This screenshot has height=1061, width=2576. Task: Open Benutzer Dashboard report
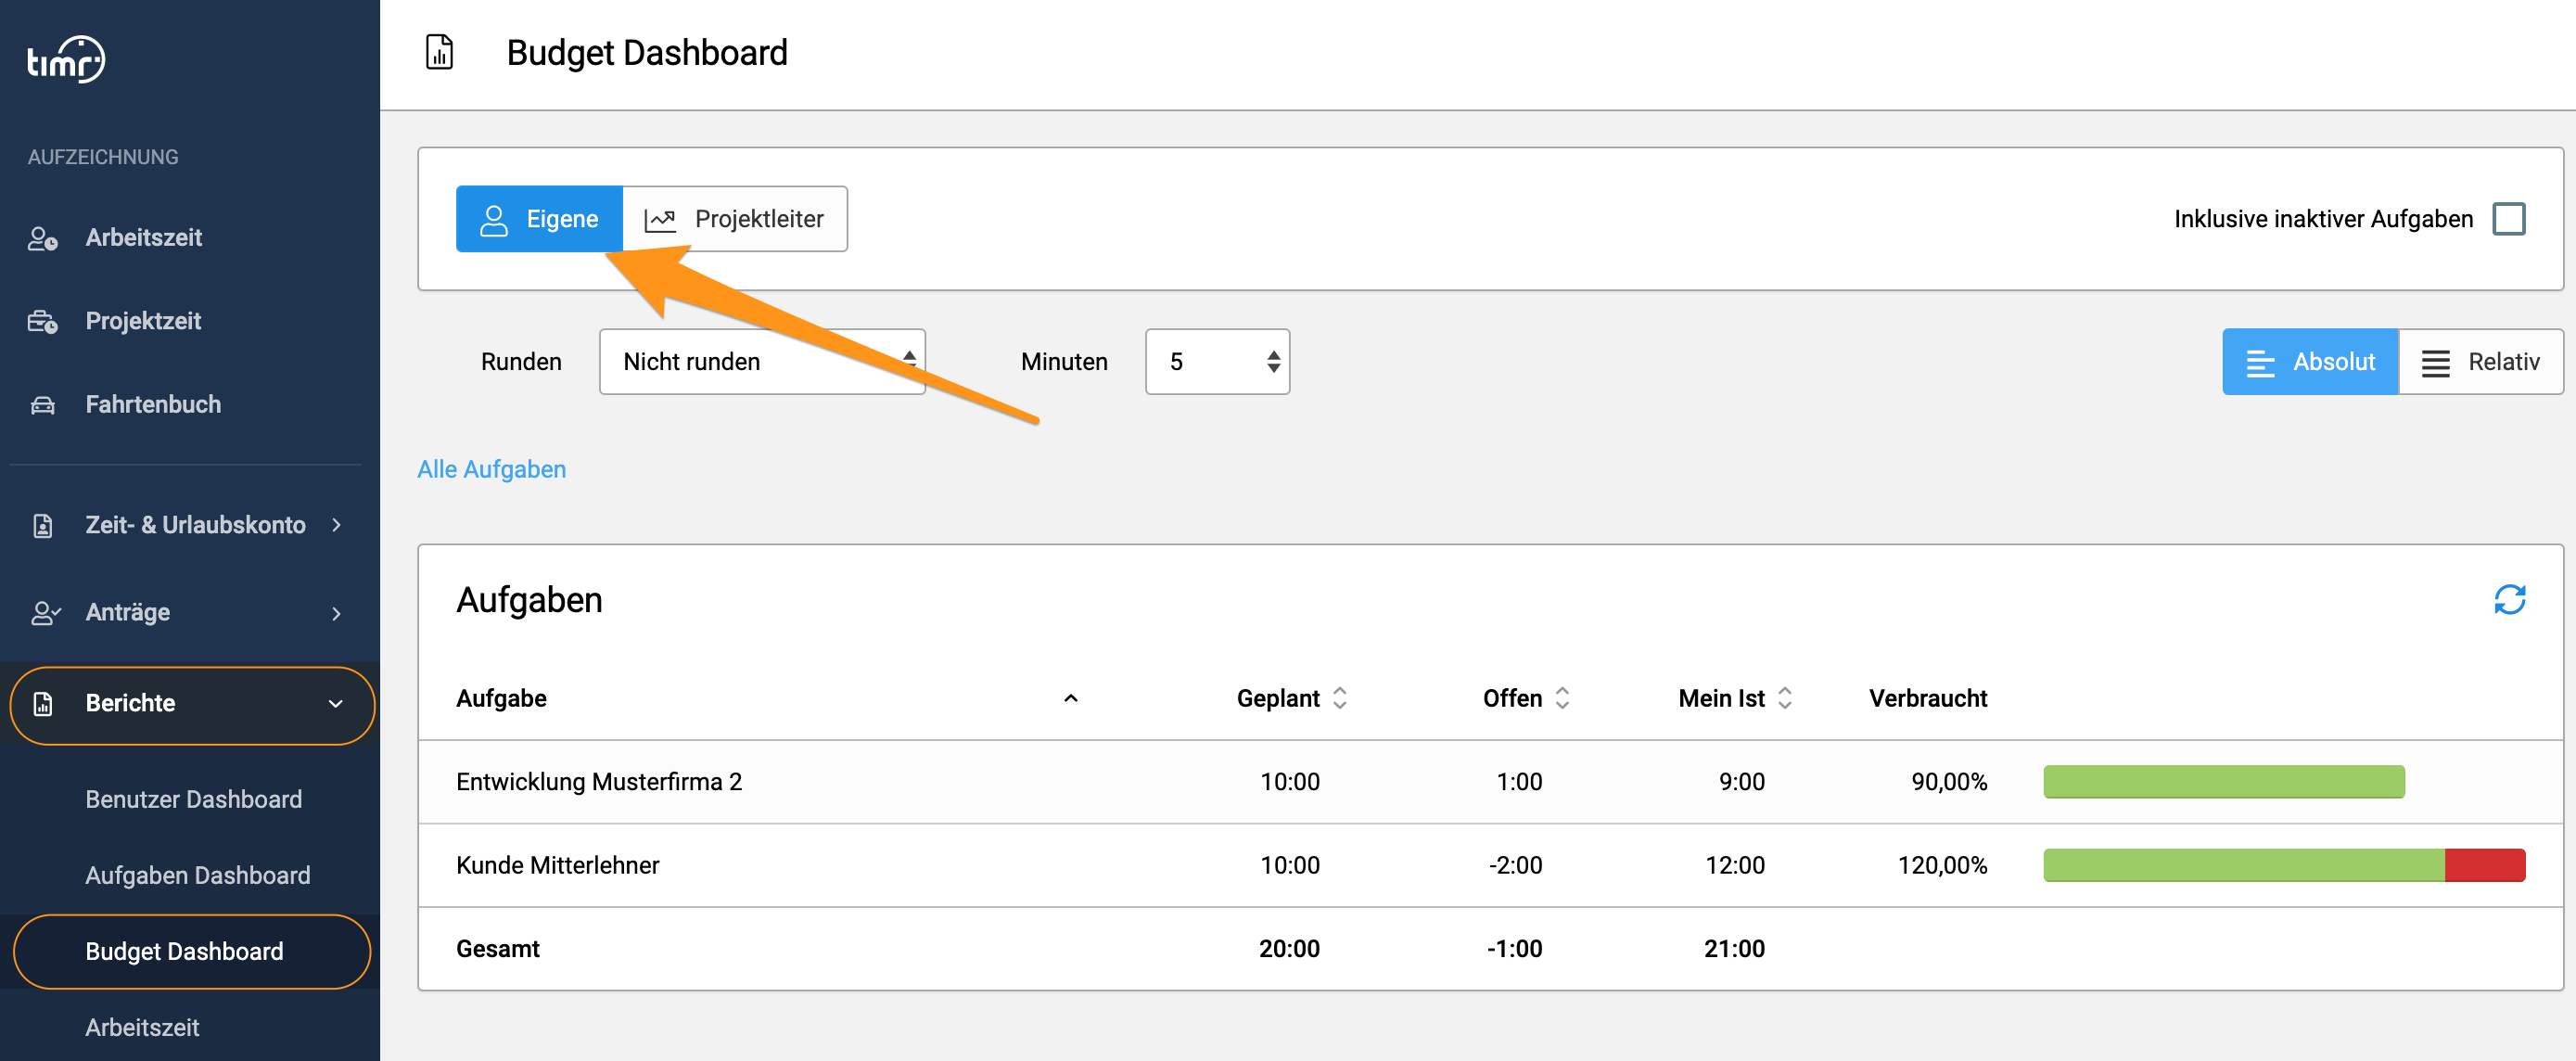[193, 799]
